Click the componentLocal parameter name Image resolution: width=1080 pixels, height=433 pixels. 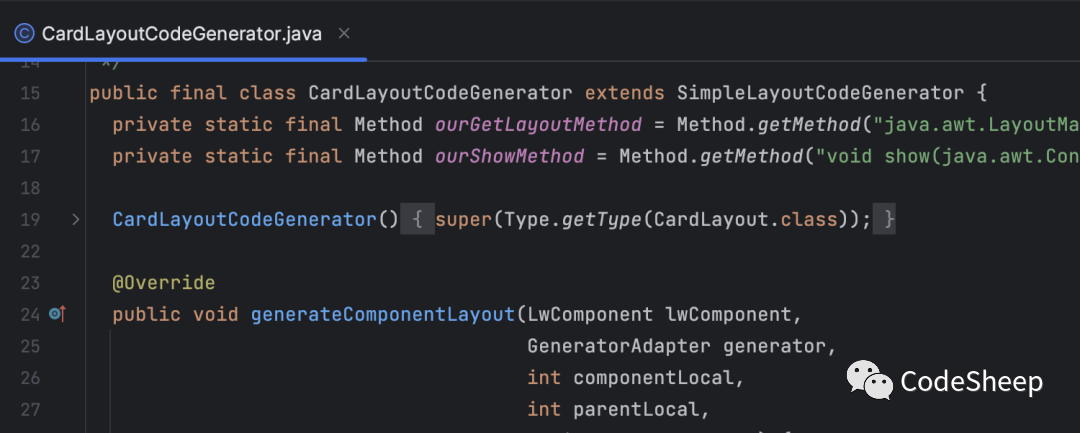(x=654, y=378)
